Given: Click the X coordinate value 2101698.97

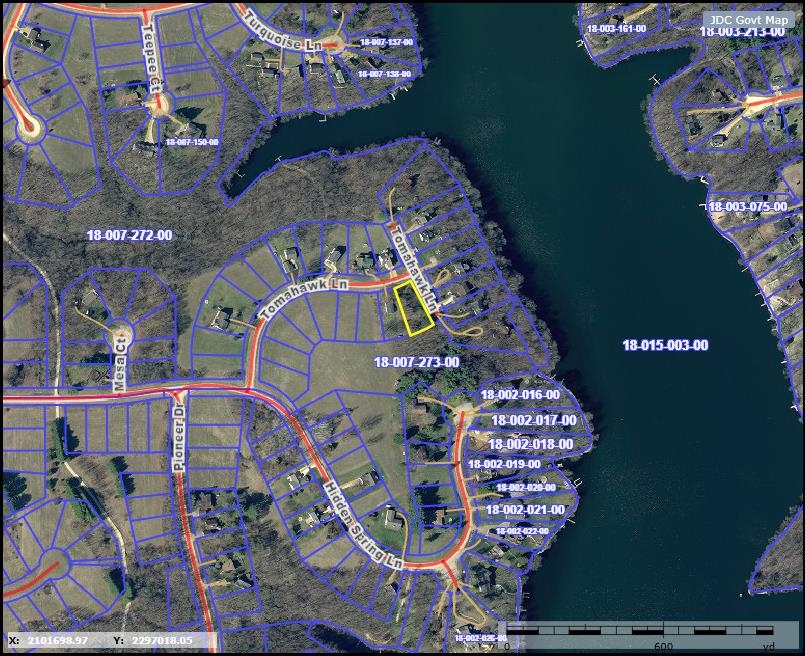Looking at the screenshot, I should click(x=58, y=641).
